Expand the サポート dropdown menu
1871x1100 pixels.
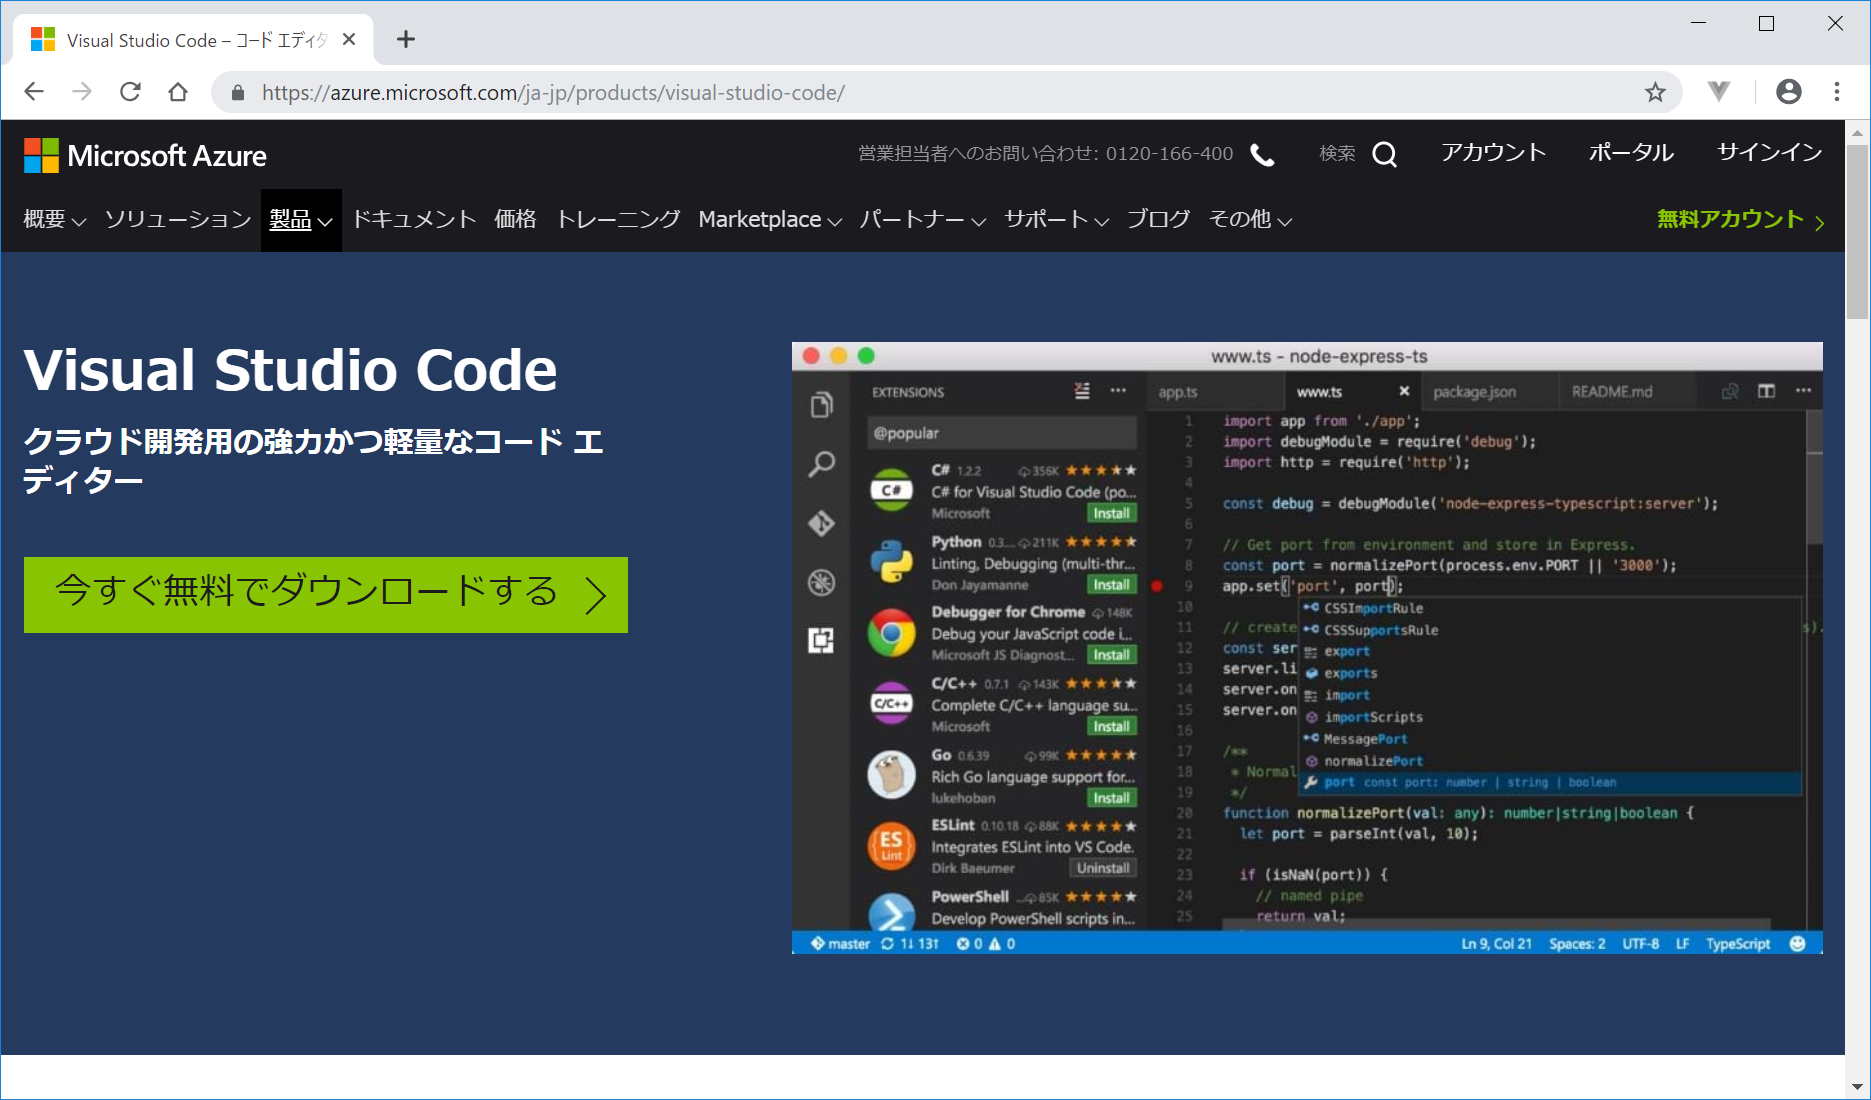click(x=1056, y=220)
